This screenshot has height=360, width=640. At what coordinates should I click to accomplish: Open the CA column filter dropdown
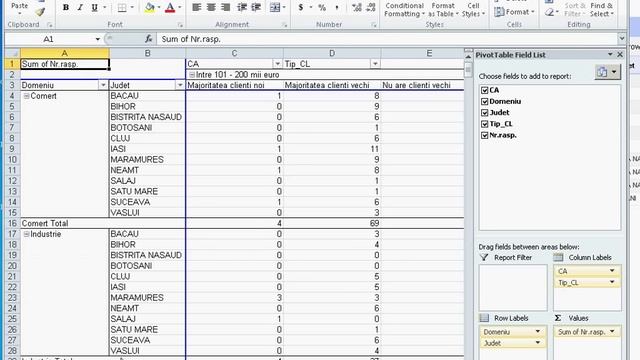277,64
